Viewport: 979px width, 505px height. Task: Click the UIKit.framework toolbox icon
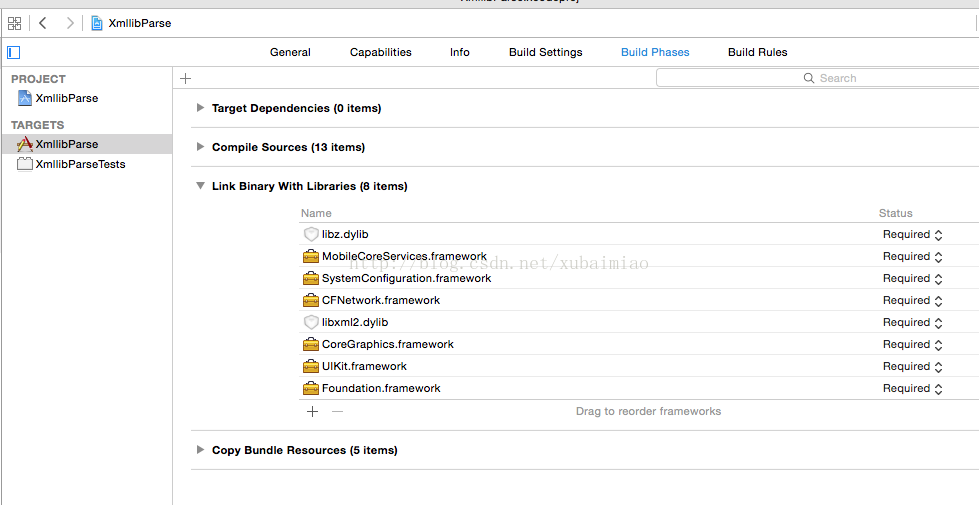pyautogui.click(x=311, y=366)
